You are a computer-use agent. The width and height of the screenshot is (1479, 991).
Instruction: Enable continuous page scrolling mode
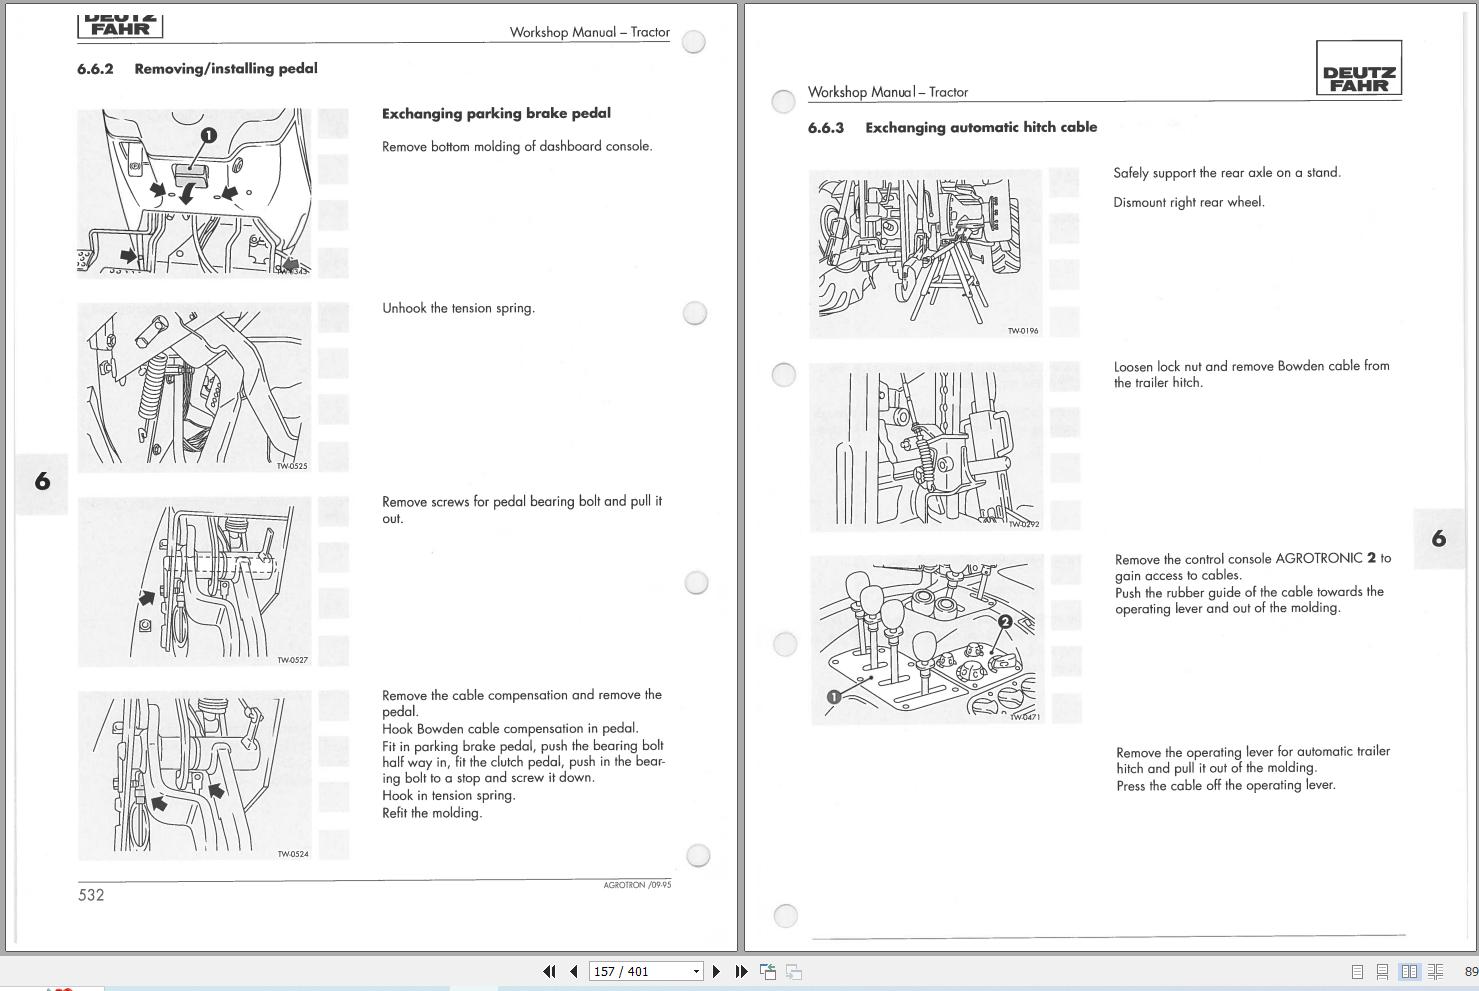pyautogui.click(x=1382, y=971)
